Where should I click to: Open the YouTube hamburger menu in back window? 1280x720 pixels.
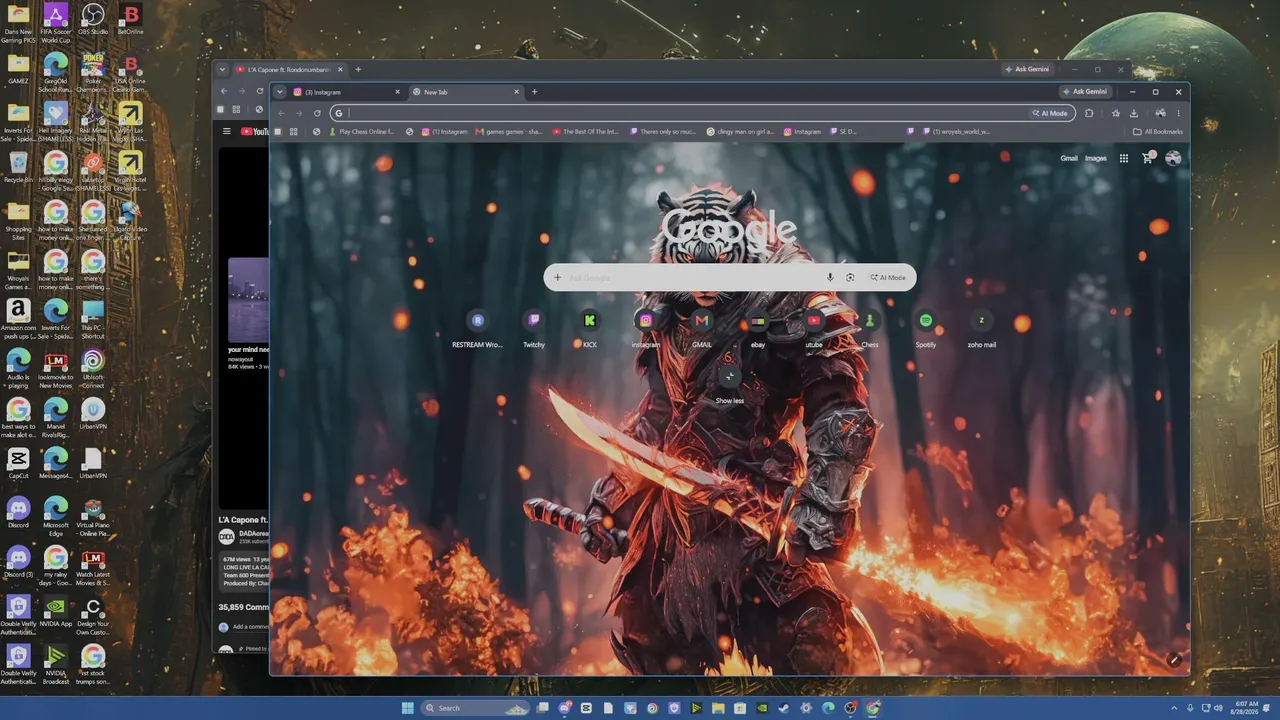(227, 131)
